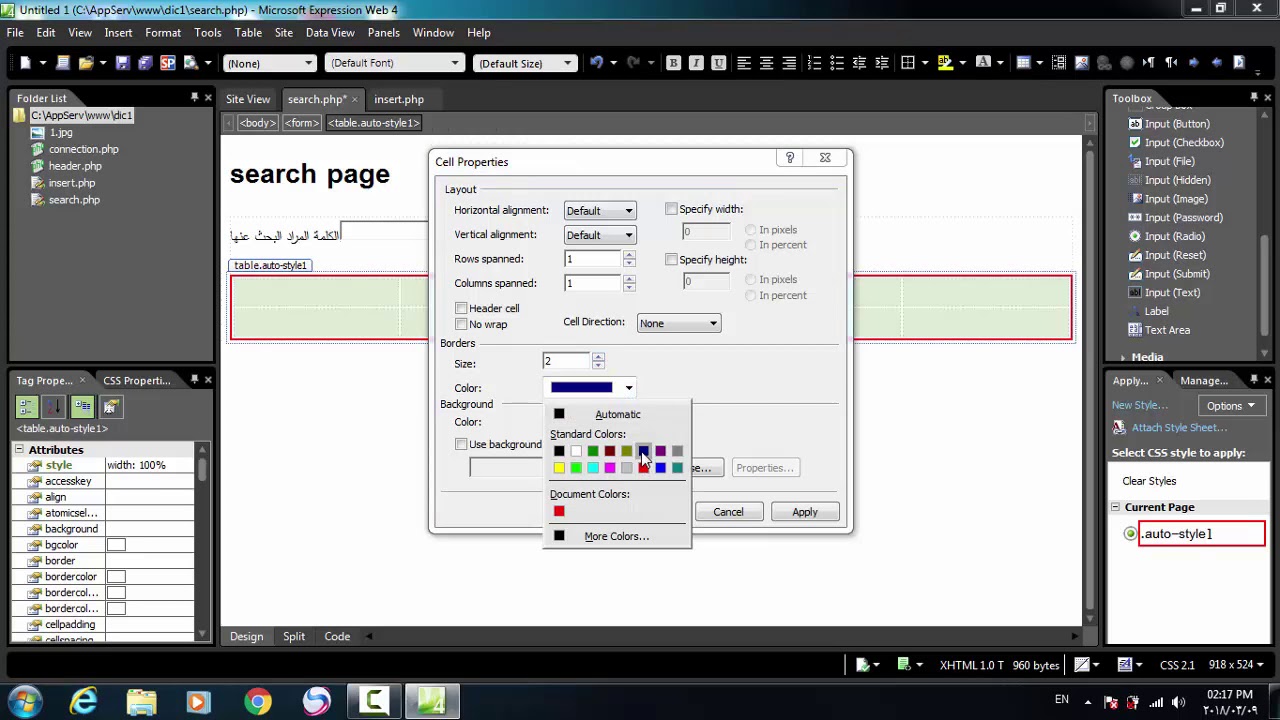Click the Cell Properties help question icon

coord(790,158)
